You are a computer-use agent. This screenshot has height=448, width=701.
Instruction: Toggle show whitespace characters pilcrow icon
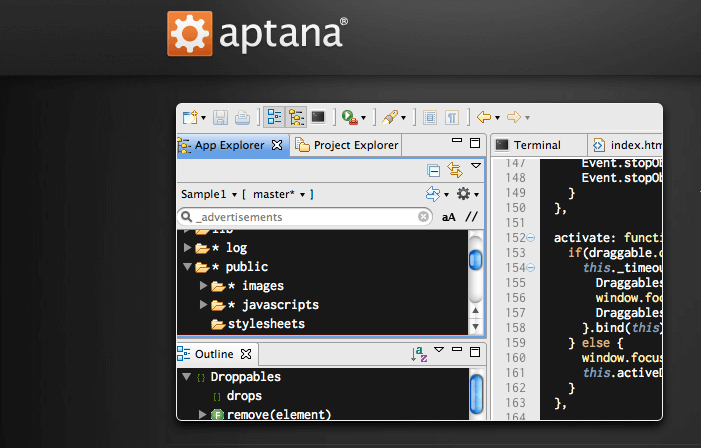(x=452, y=118)
